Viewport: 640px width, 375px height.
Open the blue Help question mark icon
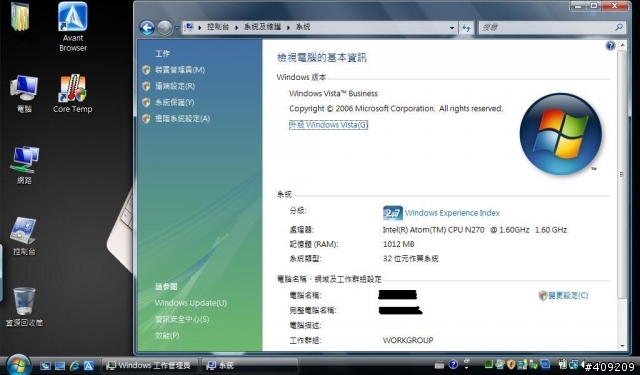click(x=610, y=46)
